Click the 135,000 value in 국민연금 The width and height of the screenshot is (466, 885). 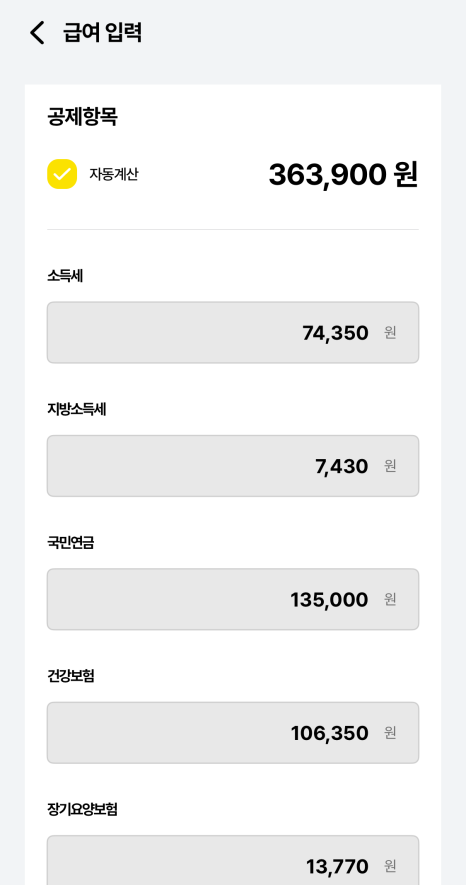click(329, 600)
